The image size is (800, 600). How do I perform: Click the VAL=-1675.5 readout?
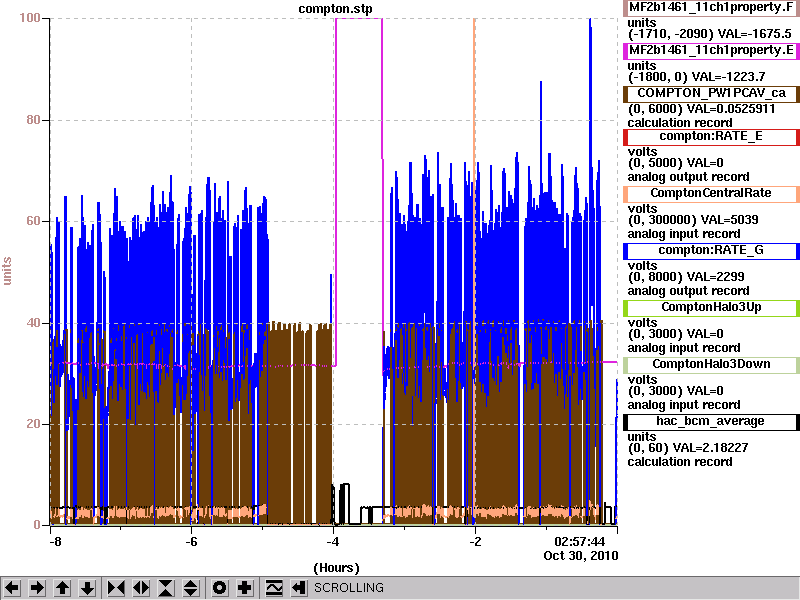(755, 34)
